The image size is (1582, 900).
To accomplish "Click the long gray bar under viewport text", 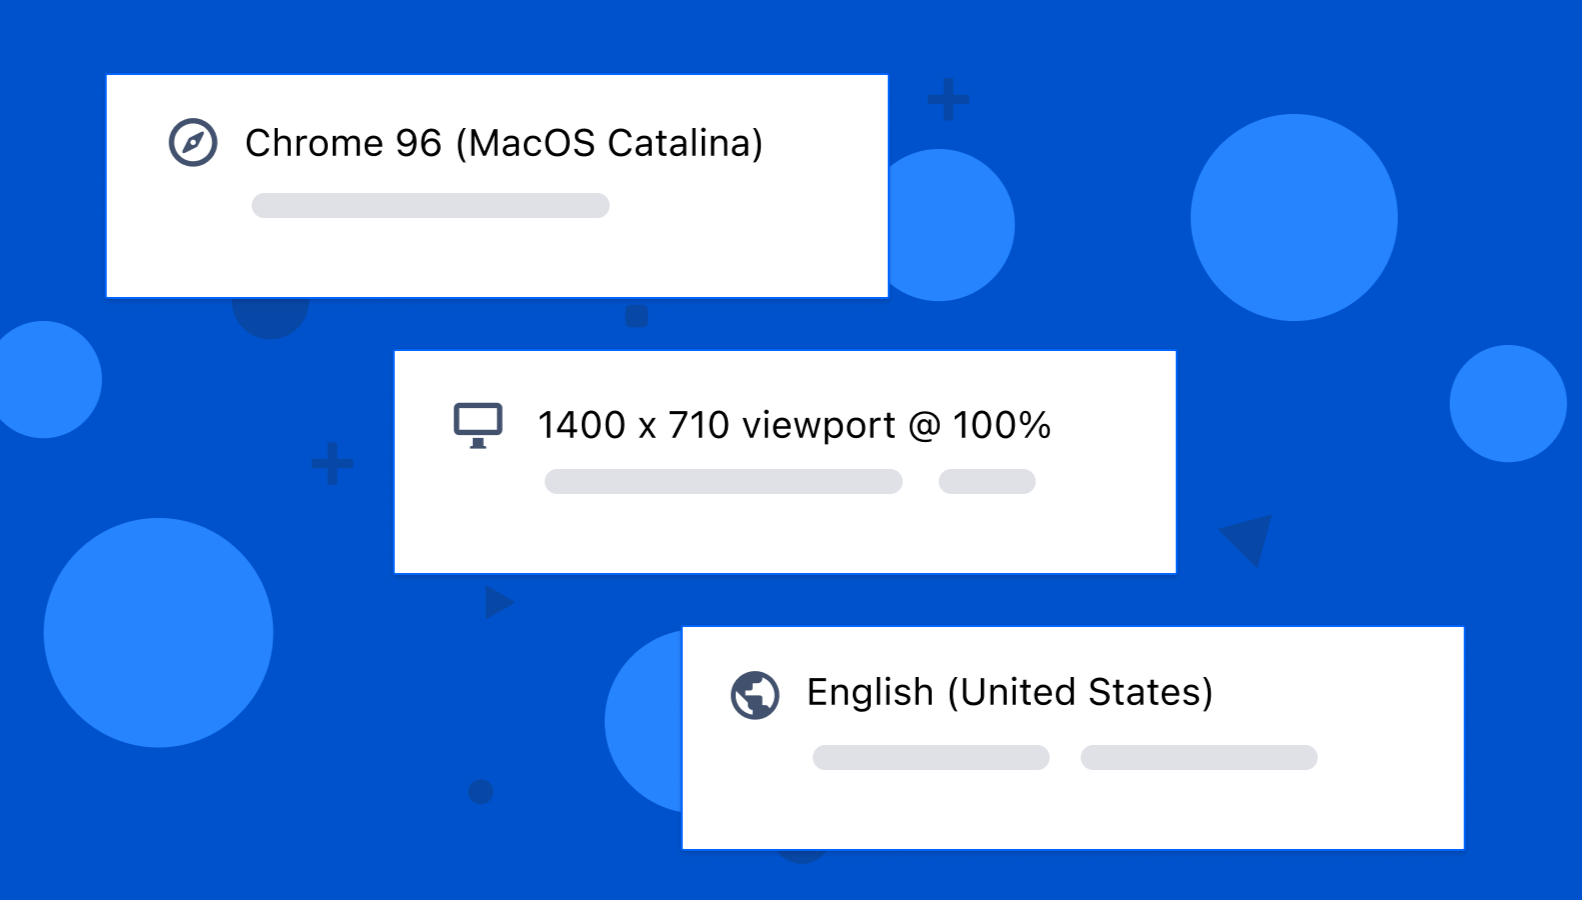I will tap(723, 482).
